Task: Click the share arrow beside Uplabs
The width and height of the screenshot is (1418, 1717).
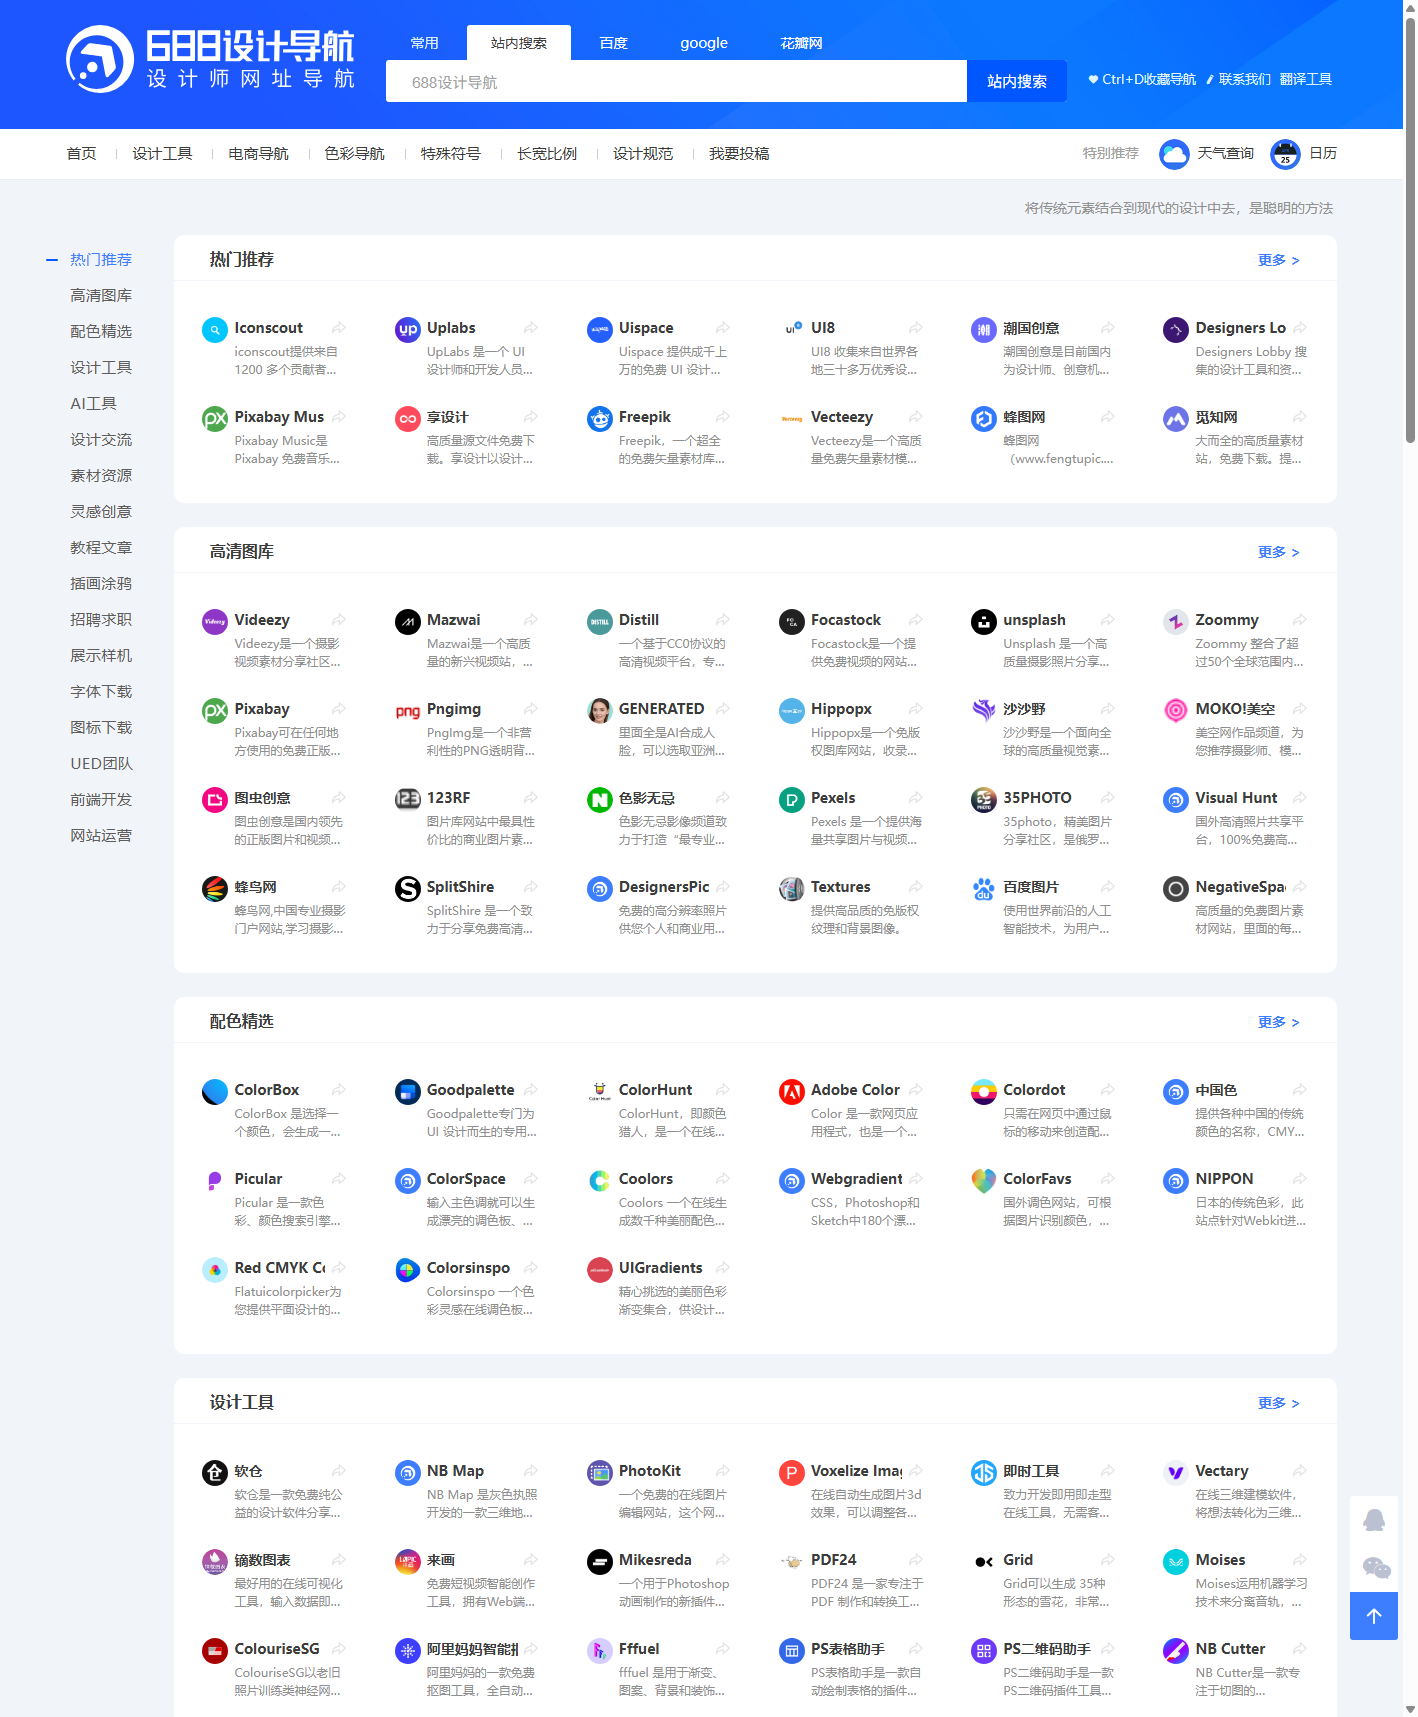Action: coord(531,328)
